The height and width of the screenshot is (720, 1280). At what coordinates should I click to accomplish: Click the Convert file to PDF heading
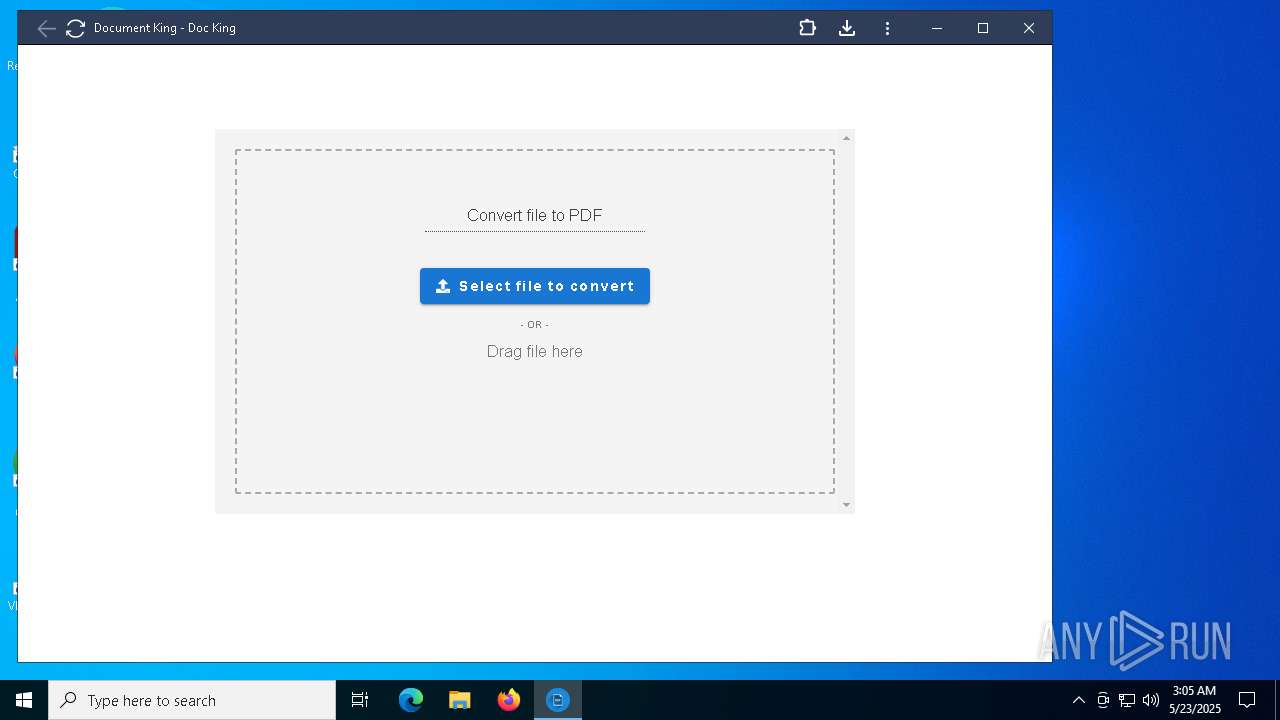pyautogui.click(x=535, y=215)
